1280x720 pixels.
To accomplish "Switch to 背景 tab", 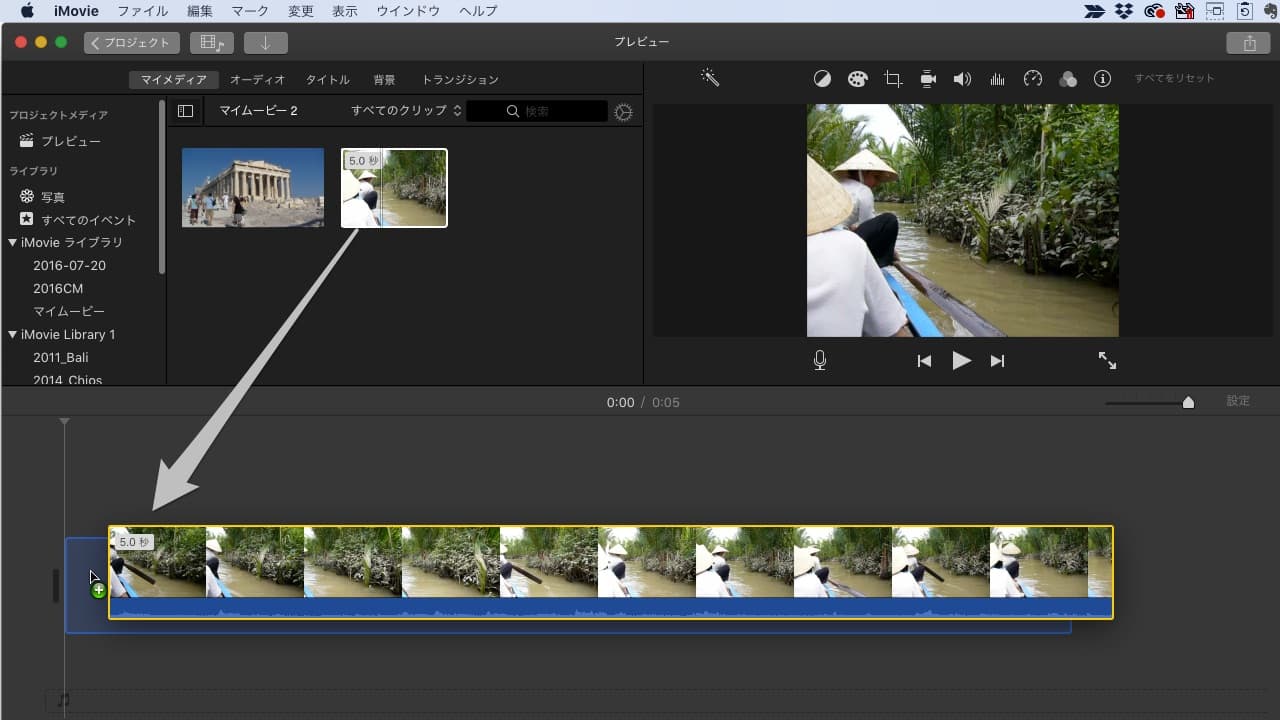I will coord(384,80).
